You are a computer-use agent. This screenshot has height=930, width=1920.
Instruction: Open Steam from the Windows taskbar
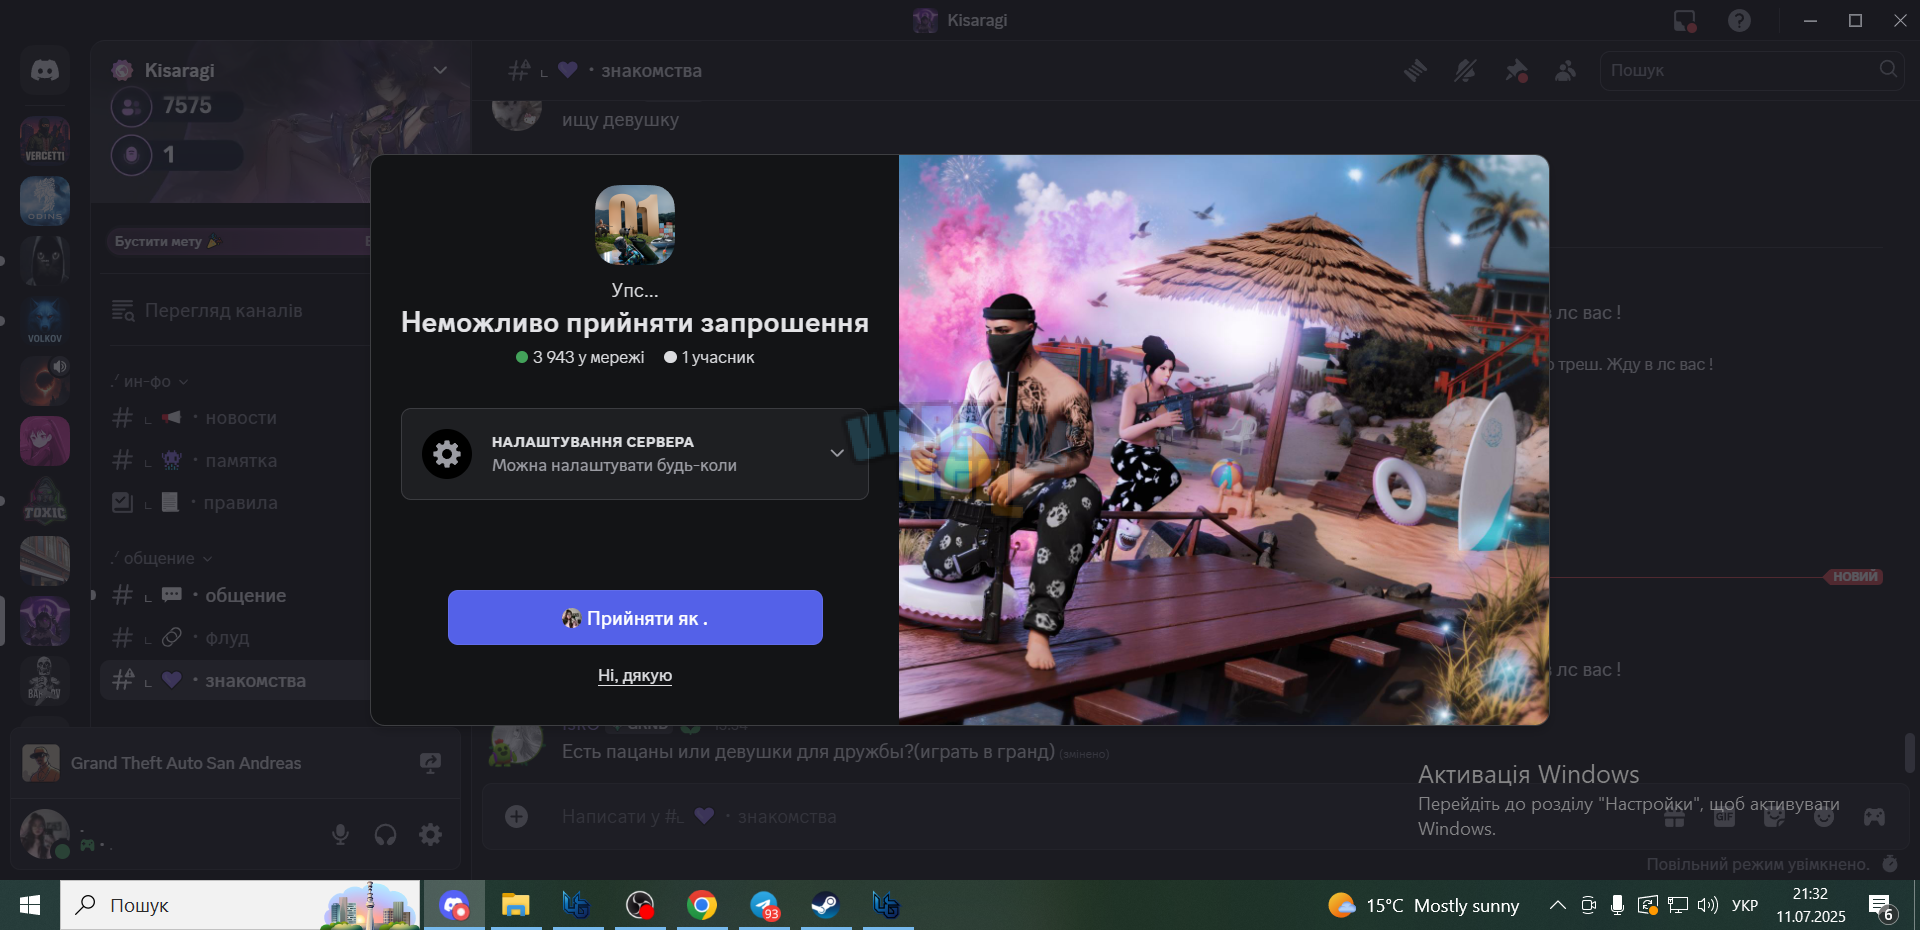[x=825, y=906]
